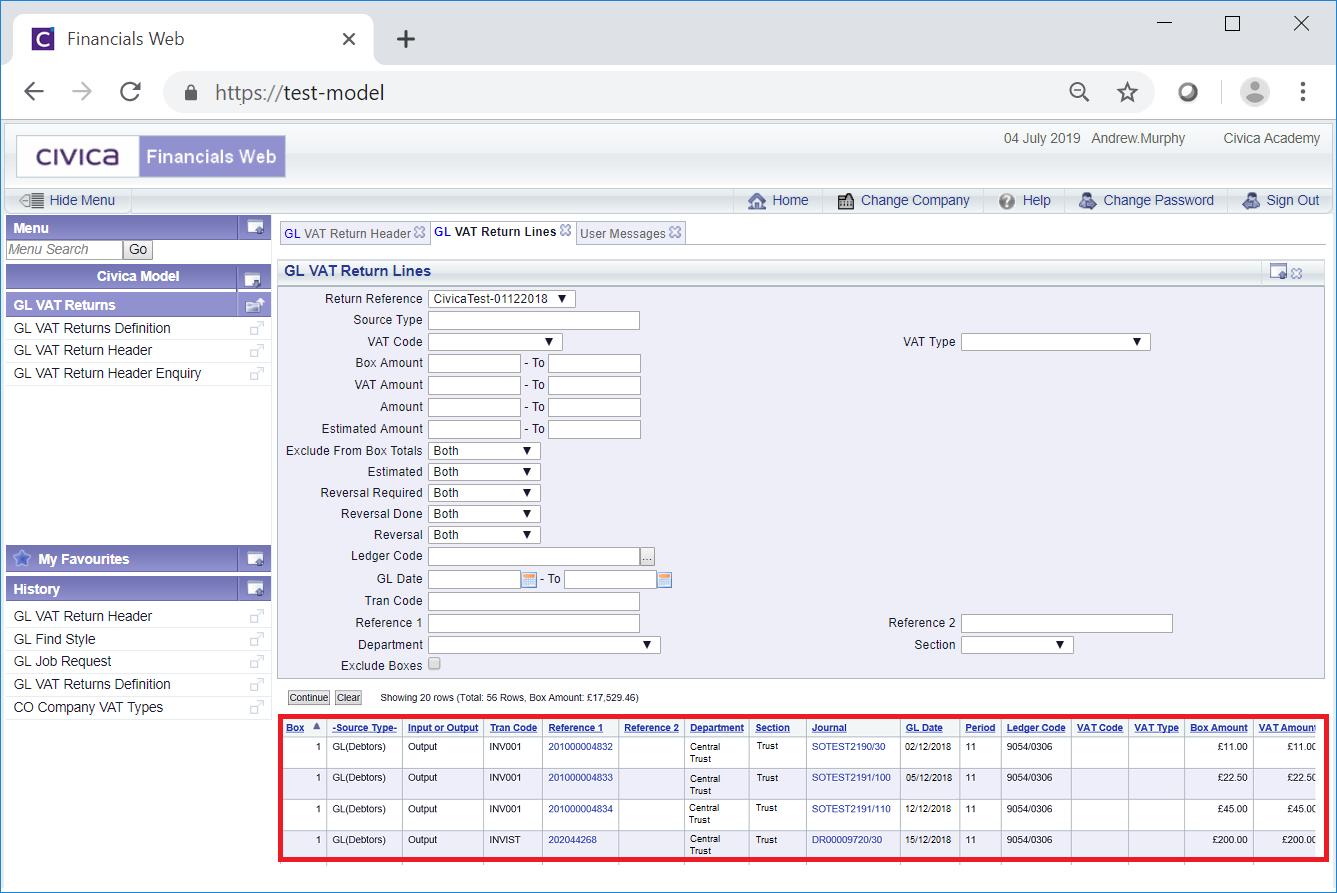Open journal link DR00009720/30
Image resolution: width=1337 pixels, height=893 pixels.
847,840
